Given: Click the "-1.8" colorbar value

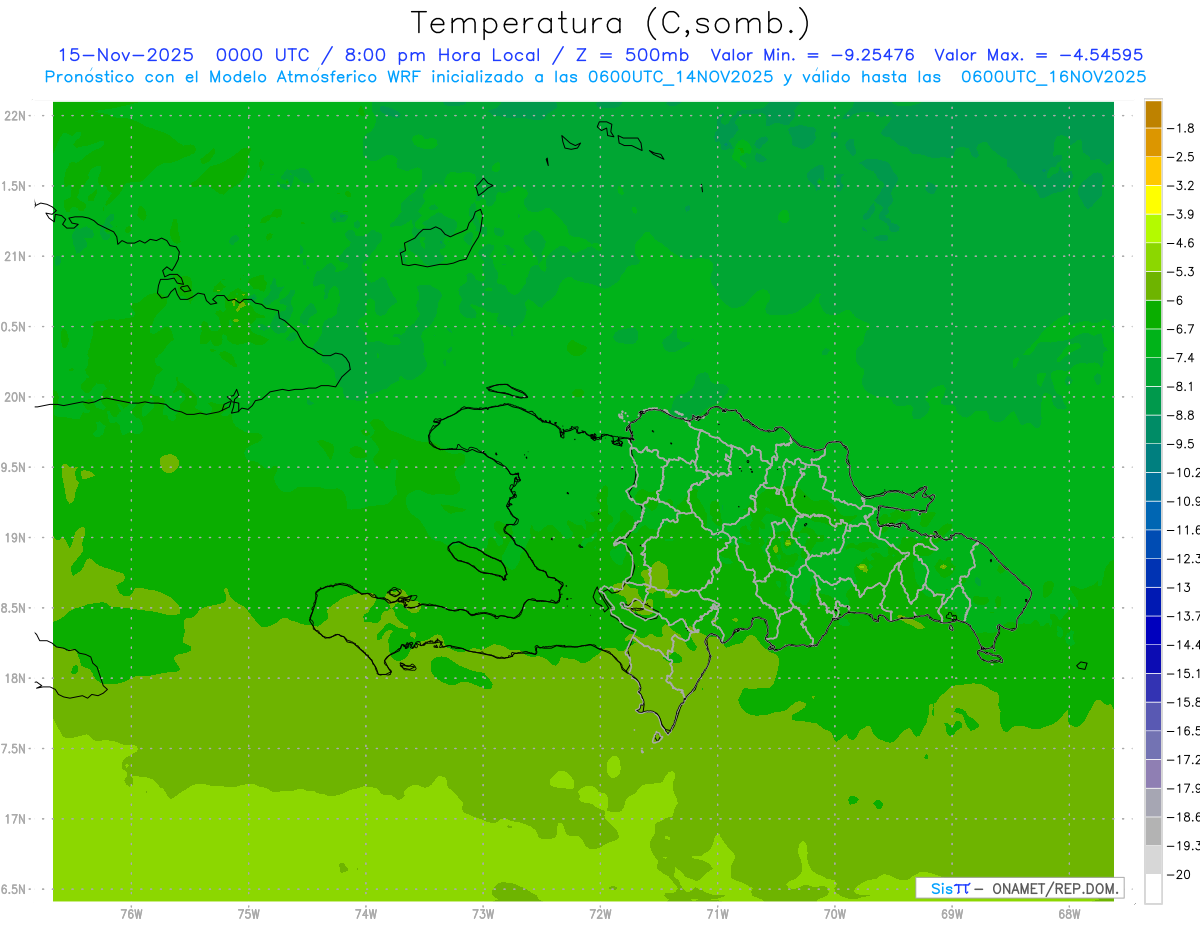Looking at the screenshot, I should point(1183,128).
